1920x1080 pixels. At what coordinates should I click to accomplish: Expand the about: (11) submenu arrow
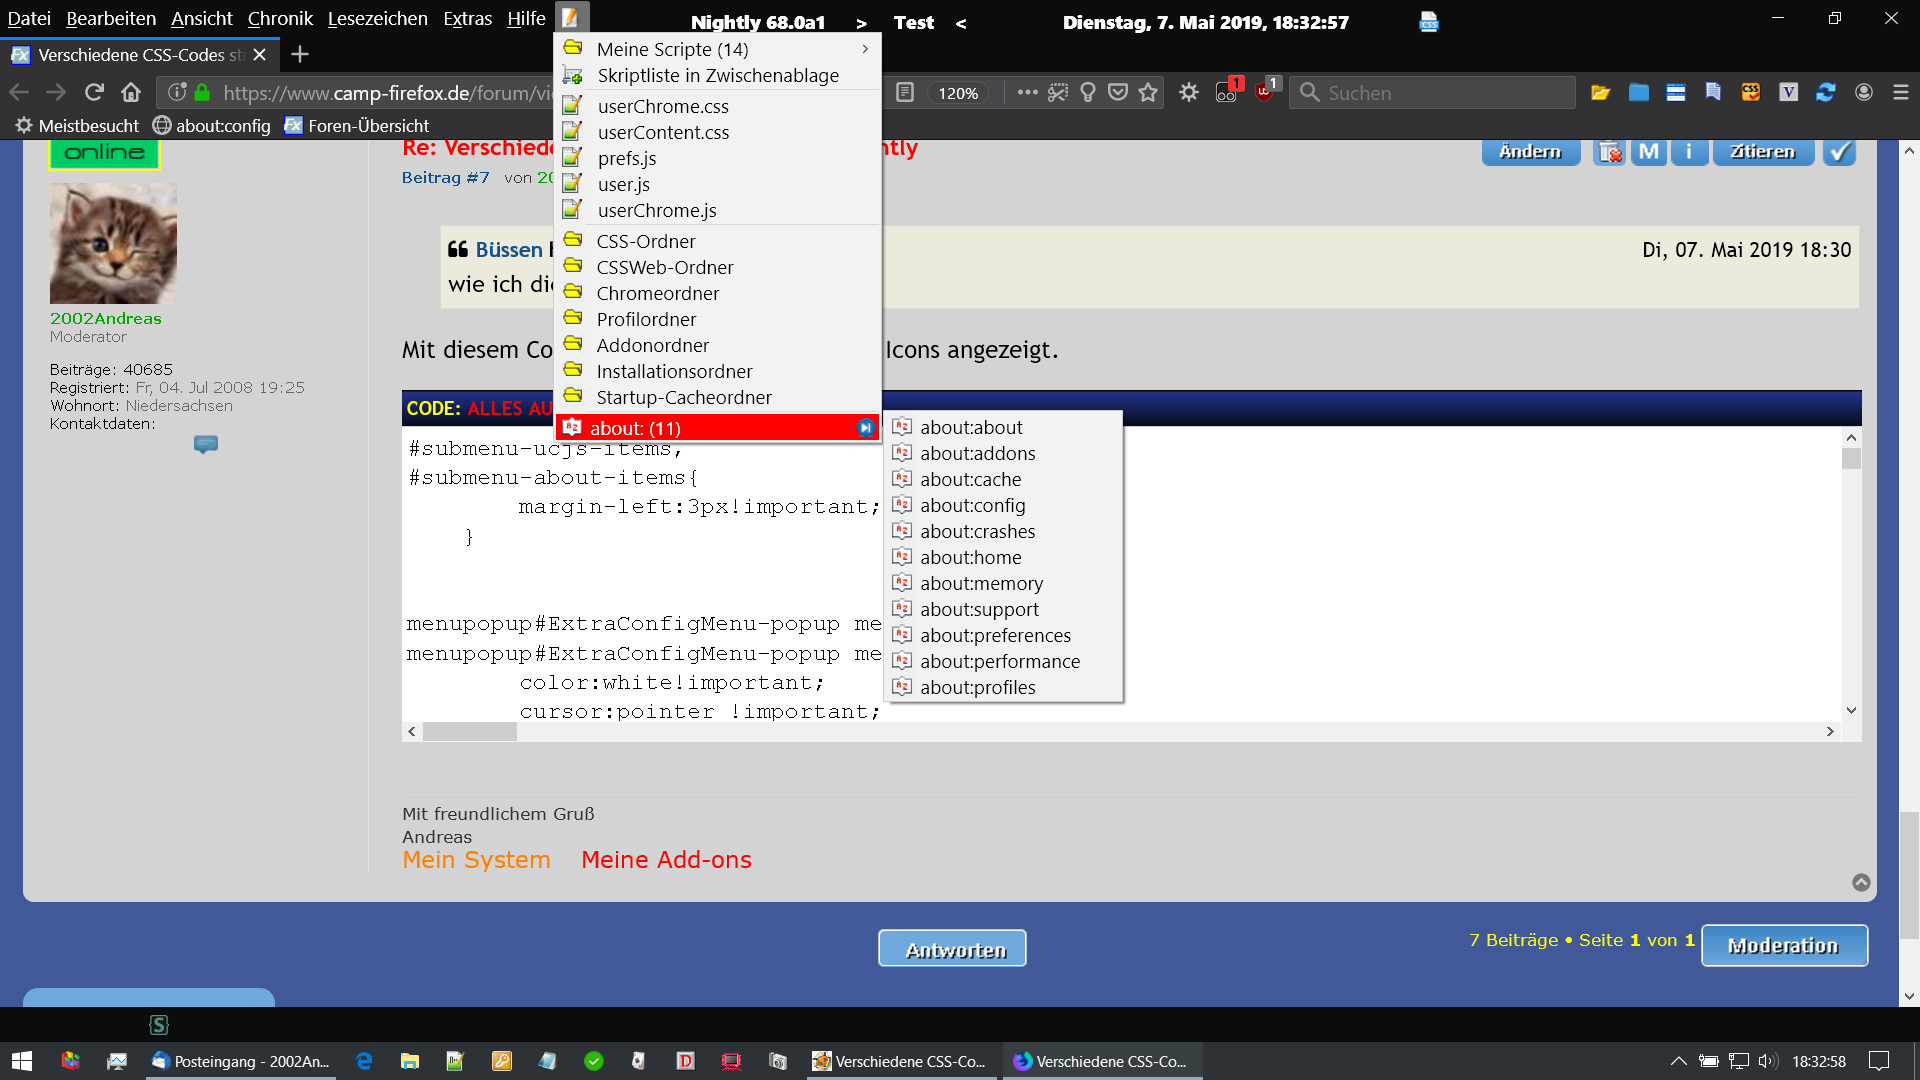point(865,428)
